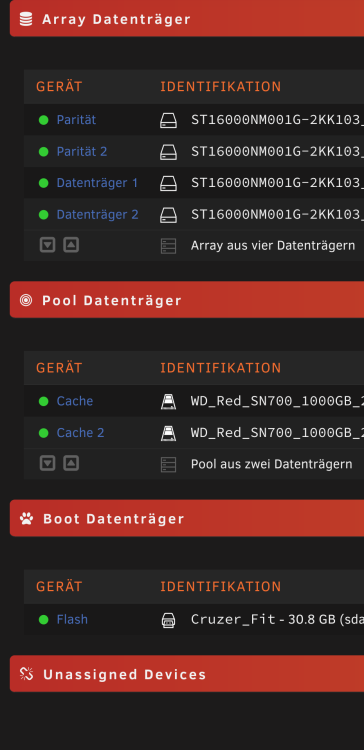Open the Datenträger 2 device link
The image size is (364, 750).
(98, 214)
